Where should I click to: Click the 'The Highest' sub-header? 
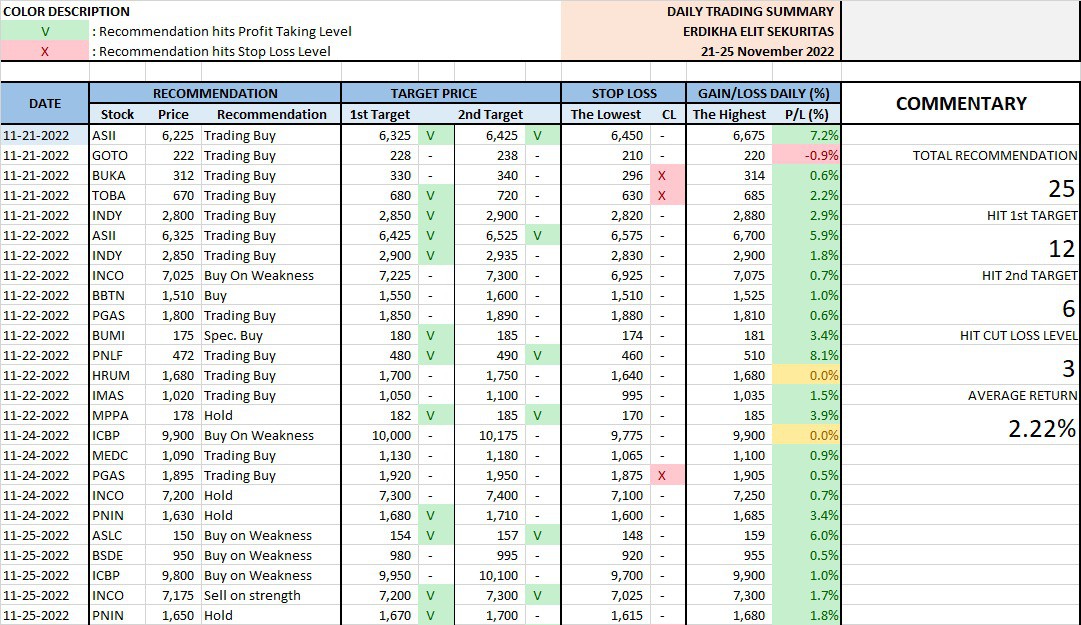click(729, 114)
